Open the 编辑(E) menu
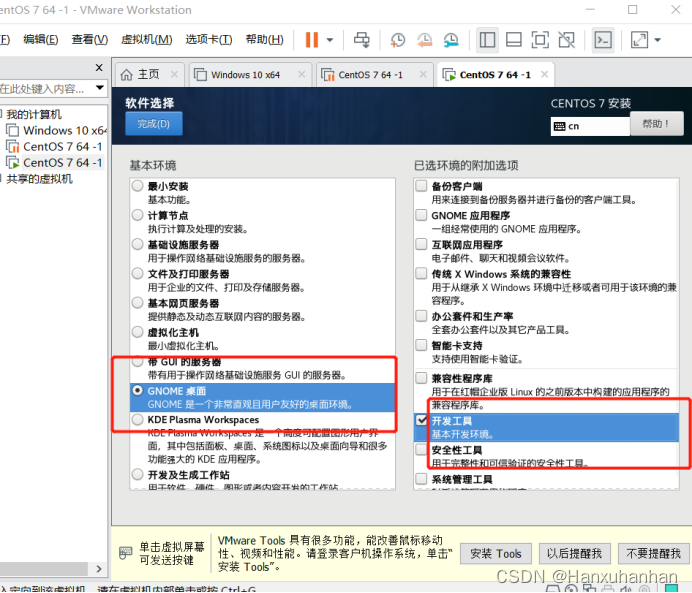The width and height of the screenshot is (692, 593). [41, 40]
